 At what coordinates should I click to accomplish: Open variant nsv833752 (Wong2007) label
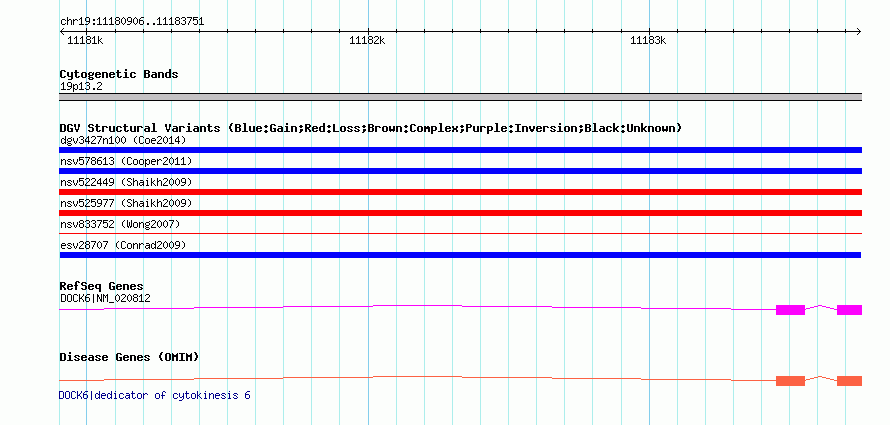click(x=120, y=225)
